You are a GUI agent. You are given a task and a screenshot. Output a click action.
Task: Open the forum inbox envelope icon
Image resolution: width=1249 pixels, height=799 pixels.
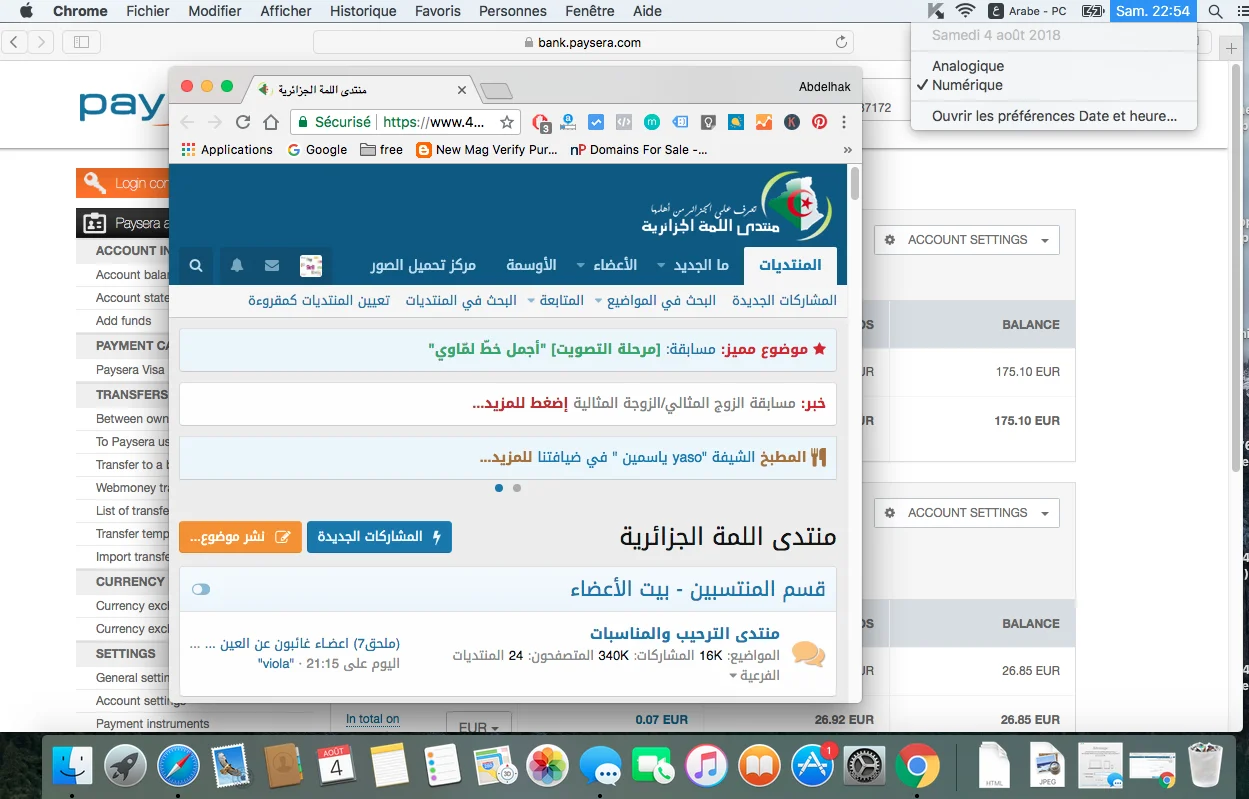coord(272,266)
